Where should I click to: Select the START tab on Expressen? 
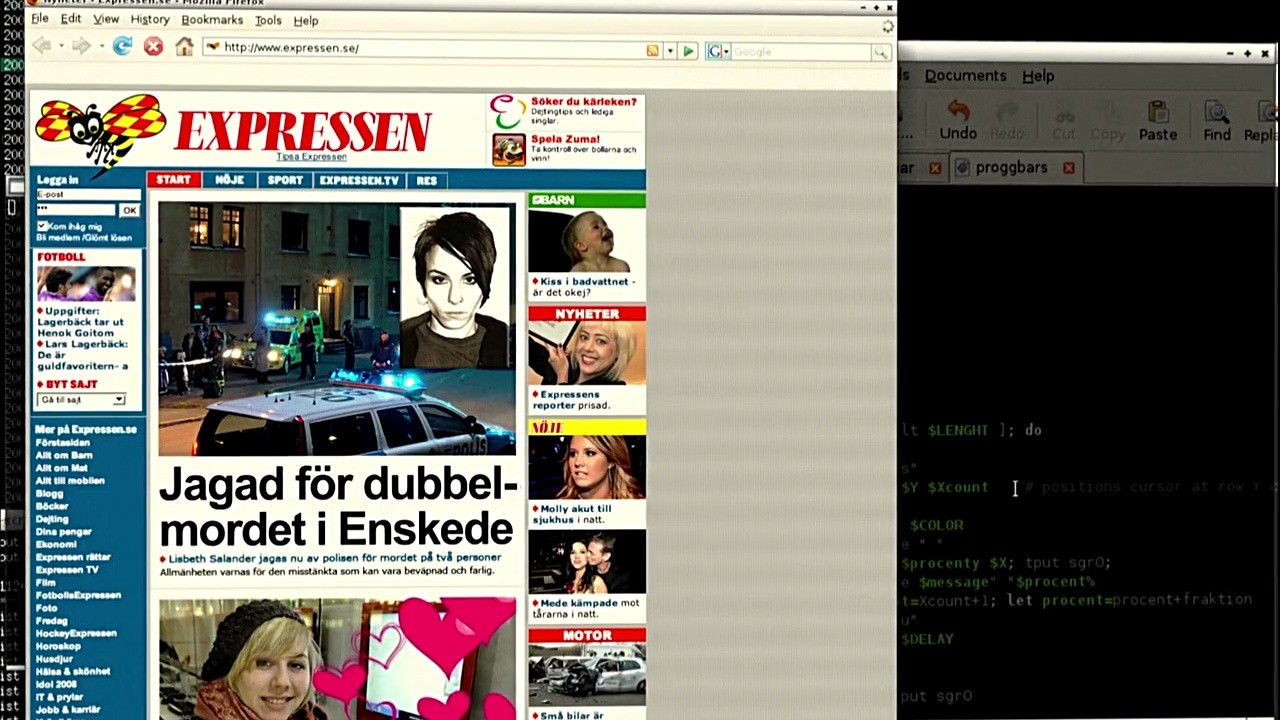pos(173,180)
